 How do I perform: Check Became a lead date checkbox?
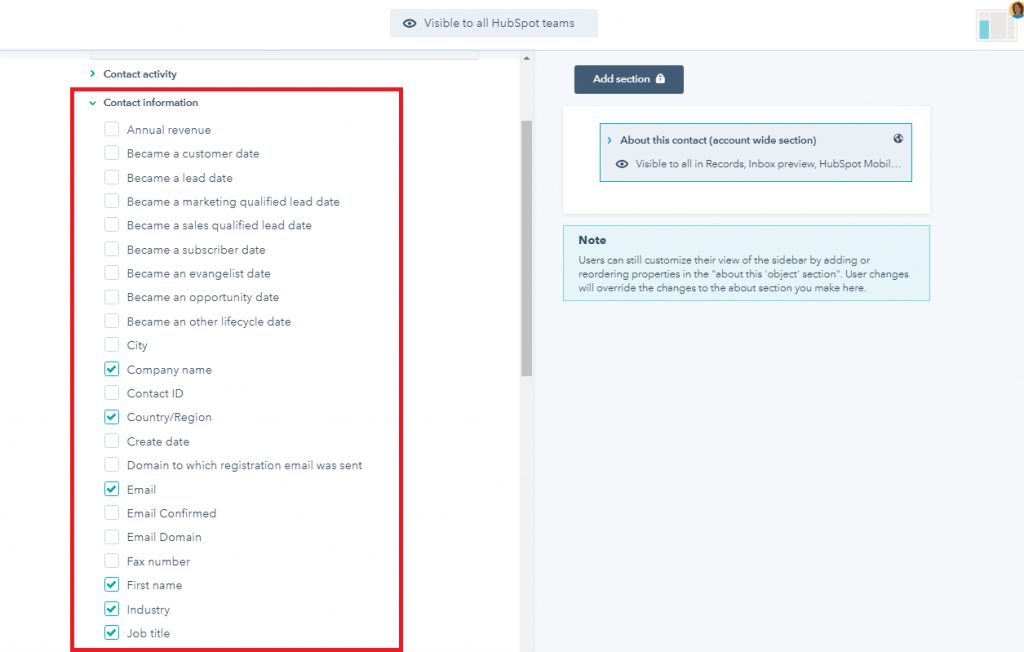coord(112,177)
